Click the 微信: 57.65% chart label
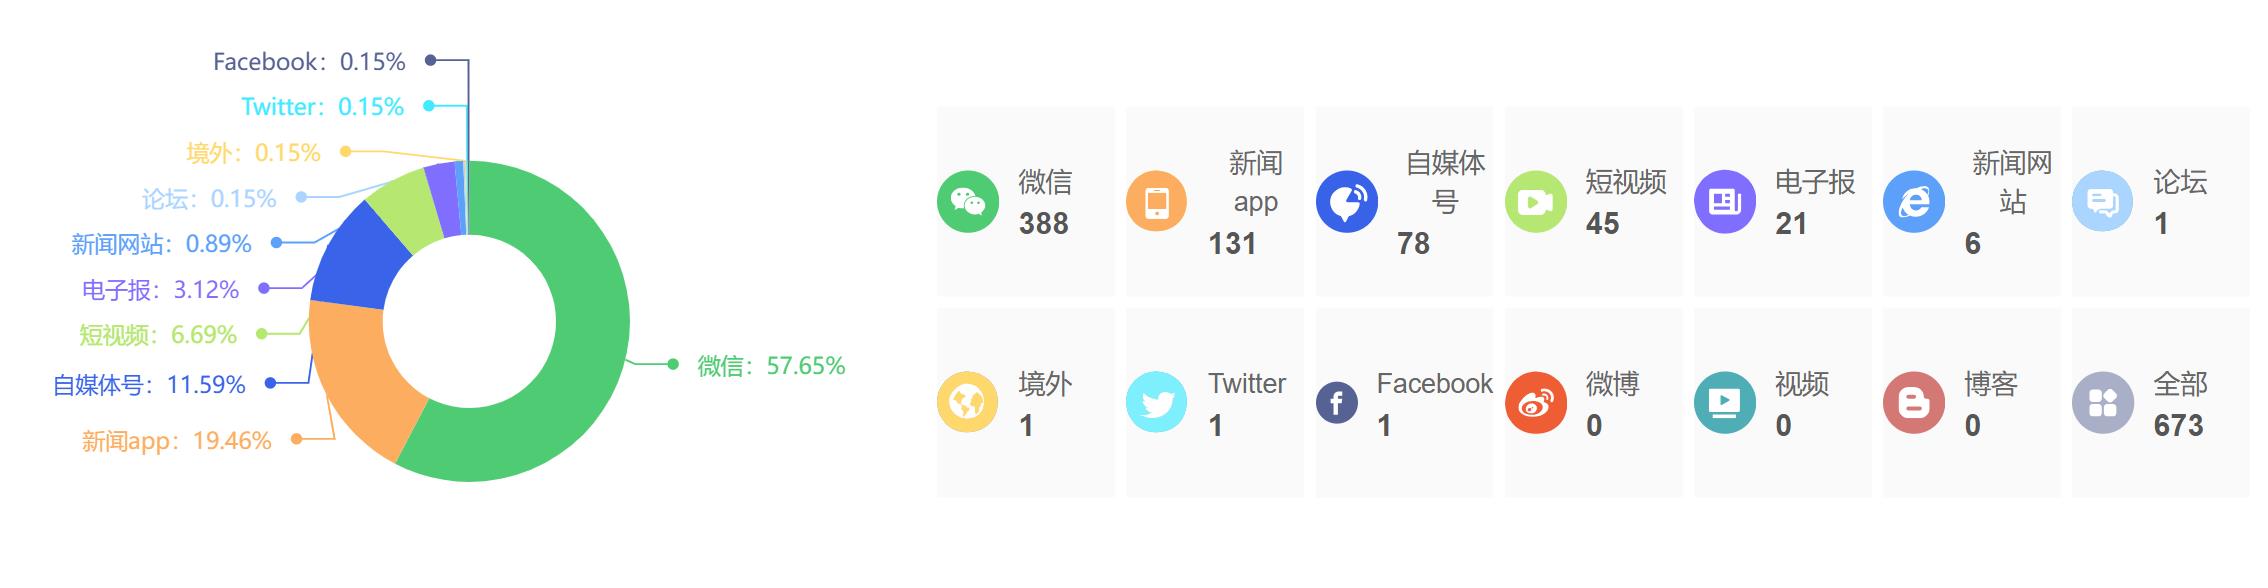 [x=771, y=366]
